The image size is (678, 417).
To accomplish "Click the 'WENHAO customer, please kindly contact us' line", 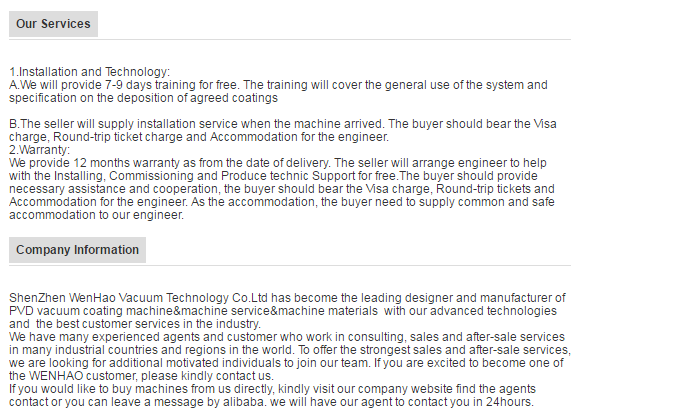I will [141, 376].
